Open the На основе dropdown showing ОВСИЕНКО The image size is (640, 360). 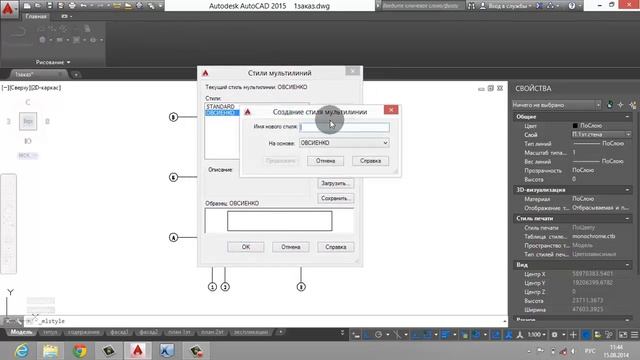coord(344,143)
